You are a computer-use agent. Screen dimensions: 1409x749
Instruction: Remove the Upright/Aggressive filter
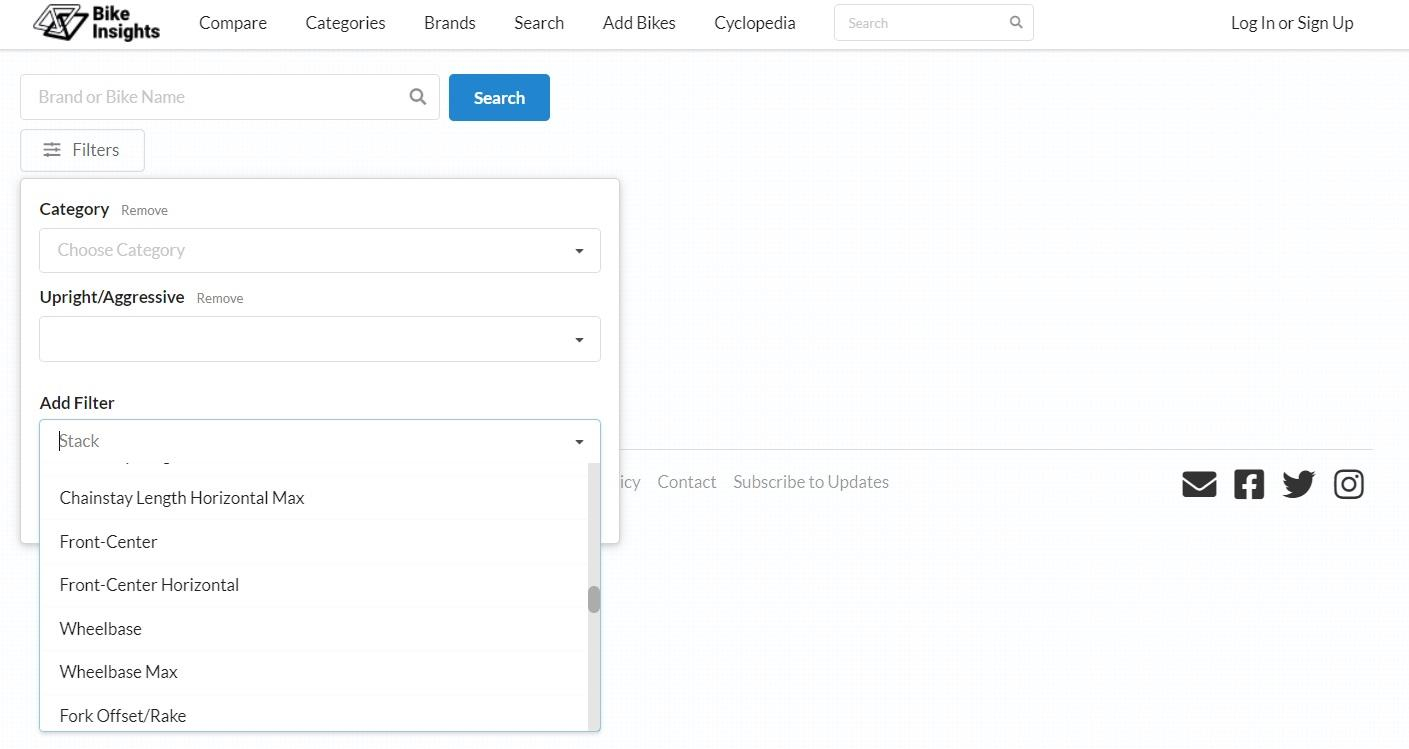click(x=220, y=298)
